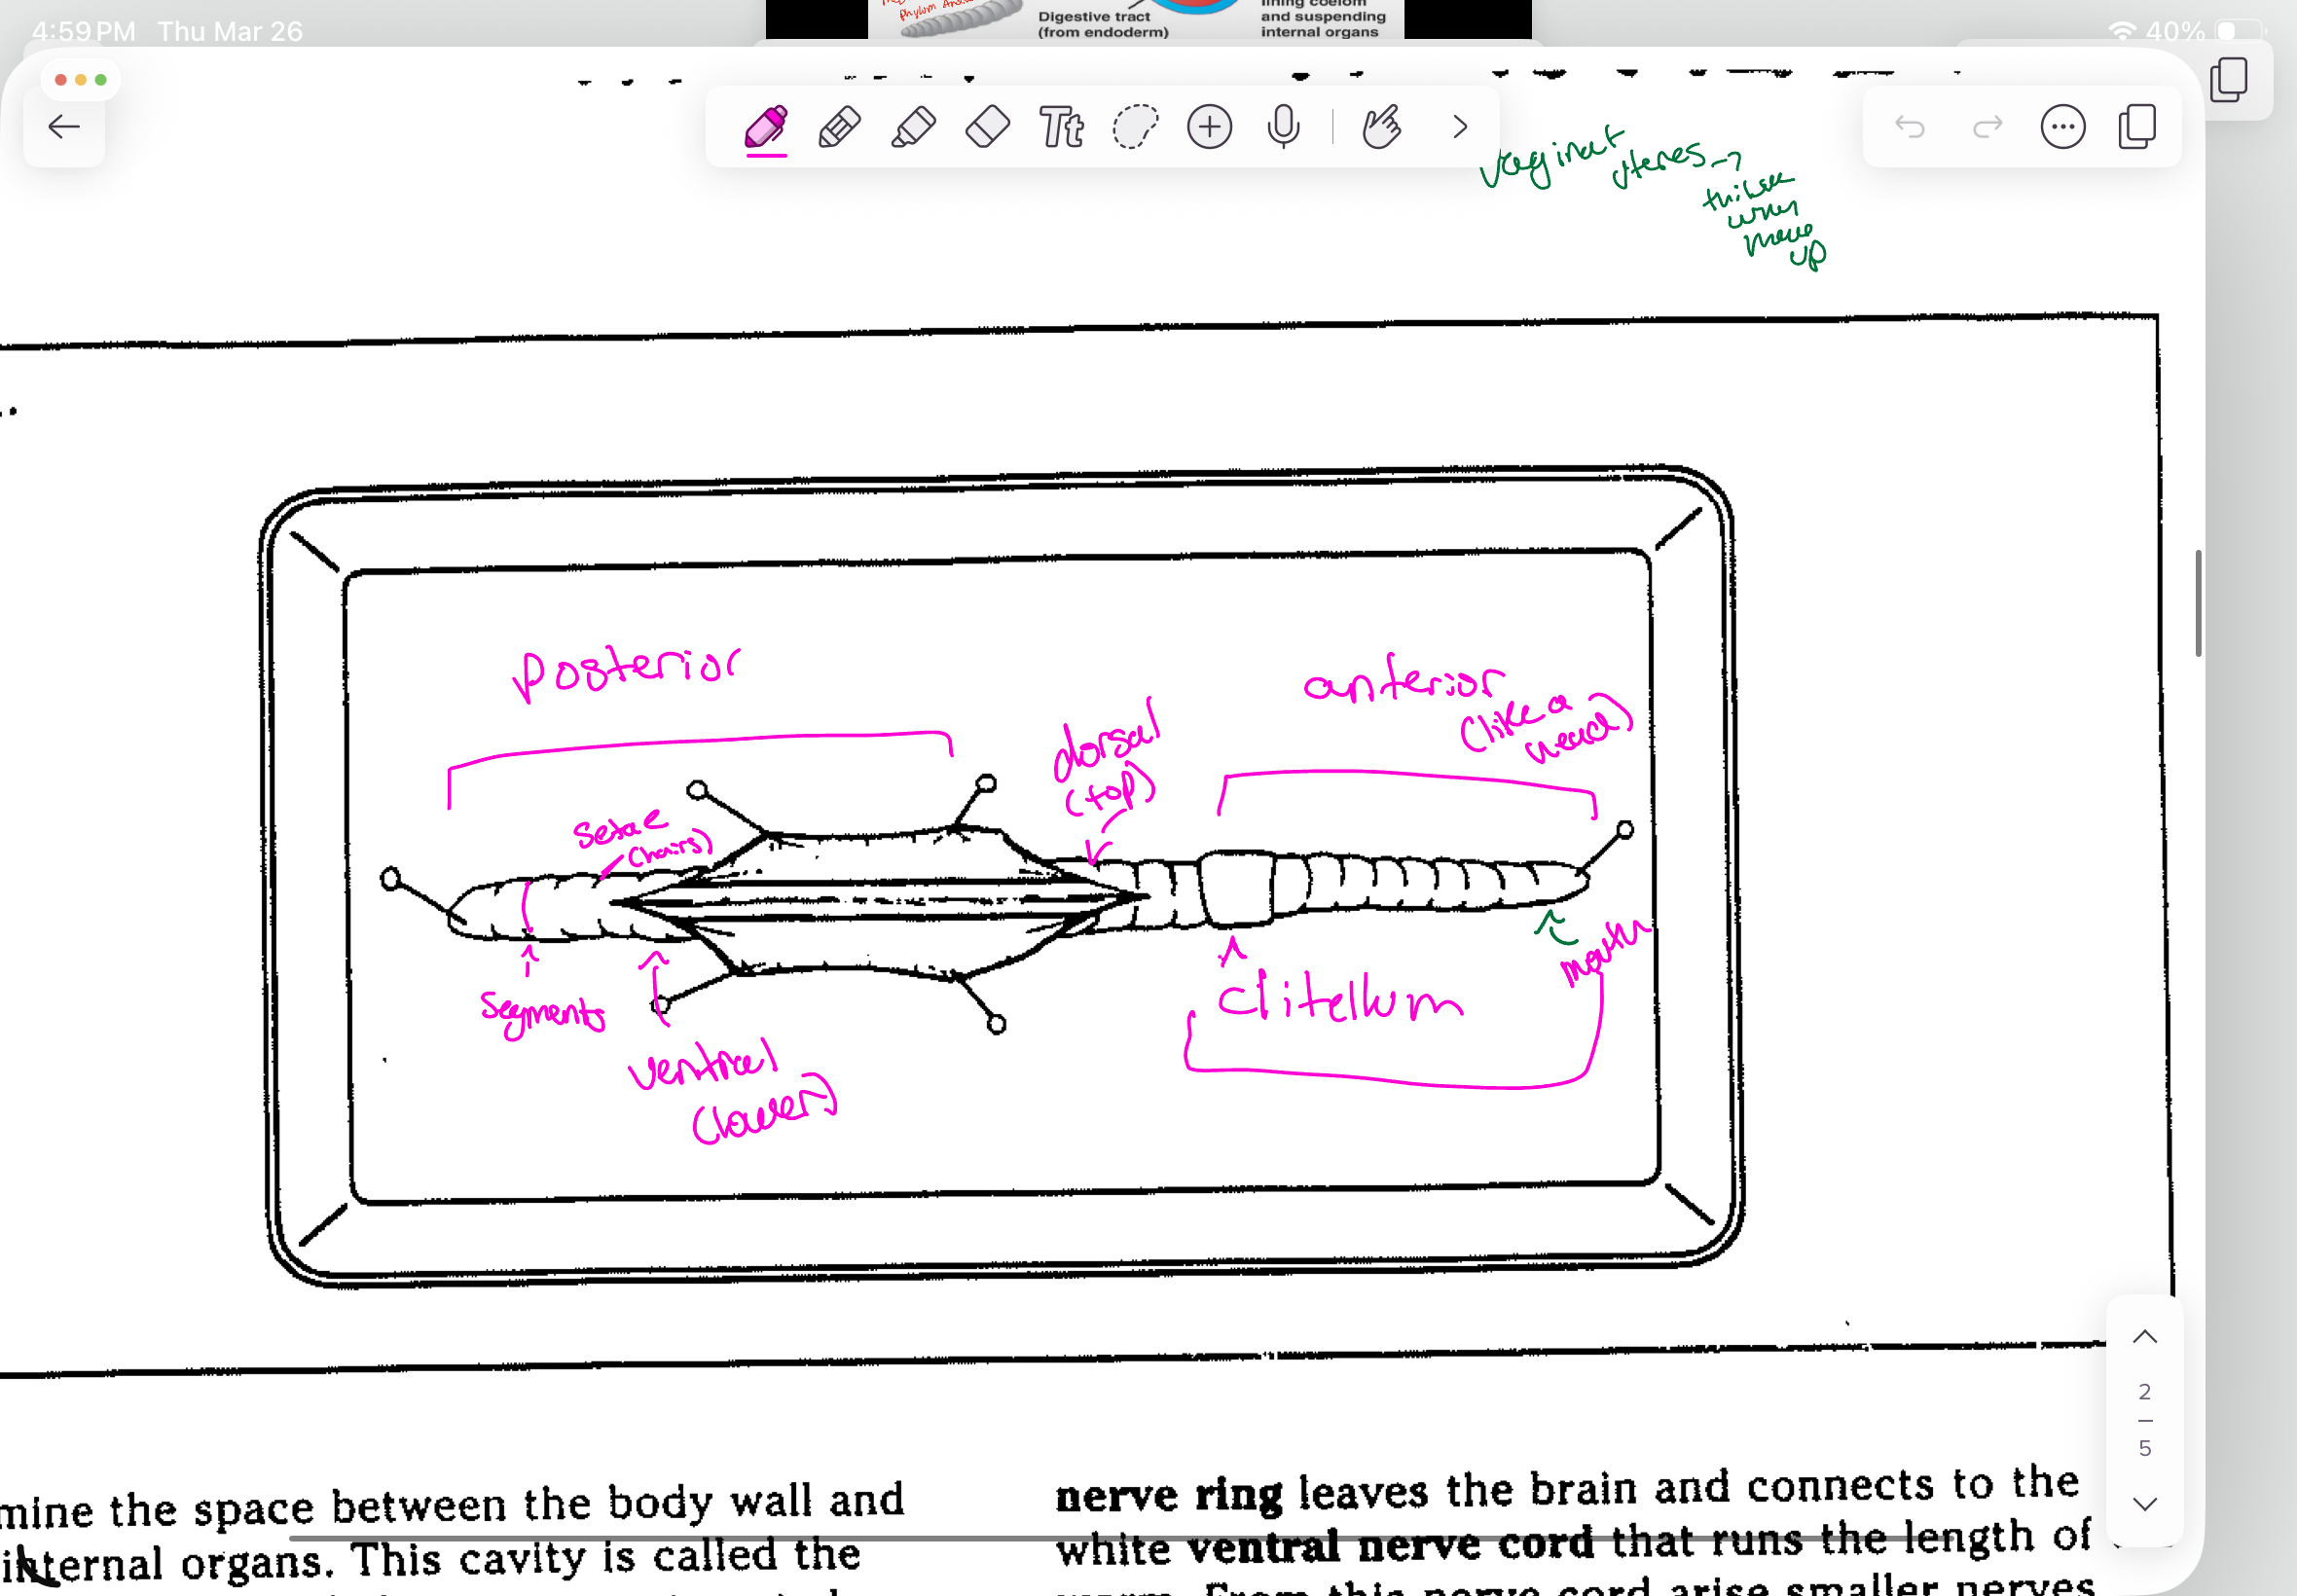Open the add (plus) insert menu
Image resolution: width=2297 pixels, height=1596 pixels.
coord(1209,127)
